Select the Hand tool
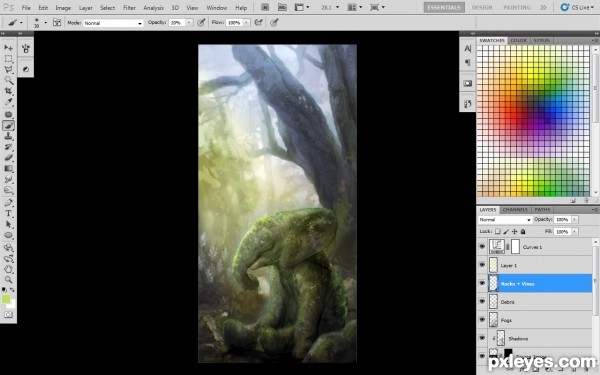Screen dimensions: 600x375 coord(8,269)
